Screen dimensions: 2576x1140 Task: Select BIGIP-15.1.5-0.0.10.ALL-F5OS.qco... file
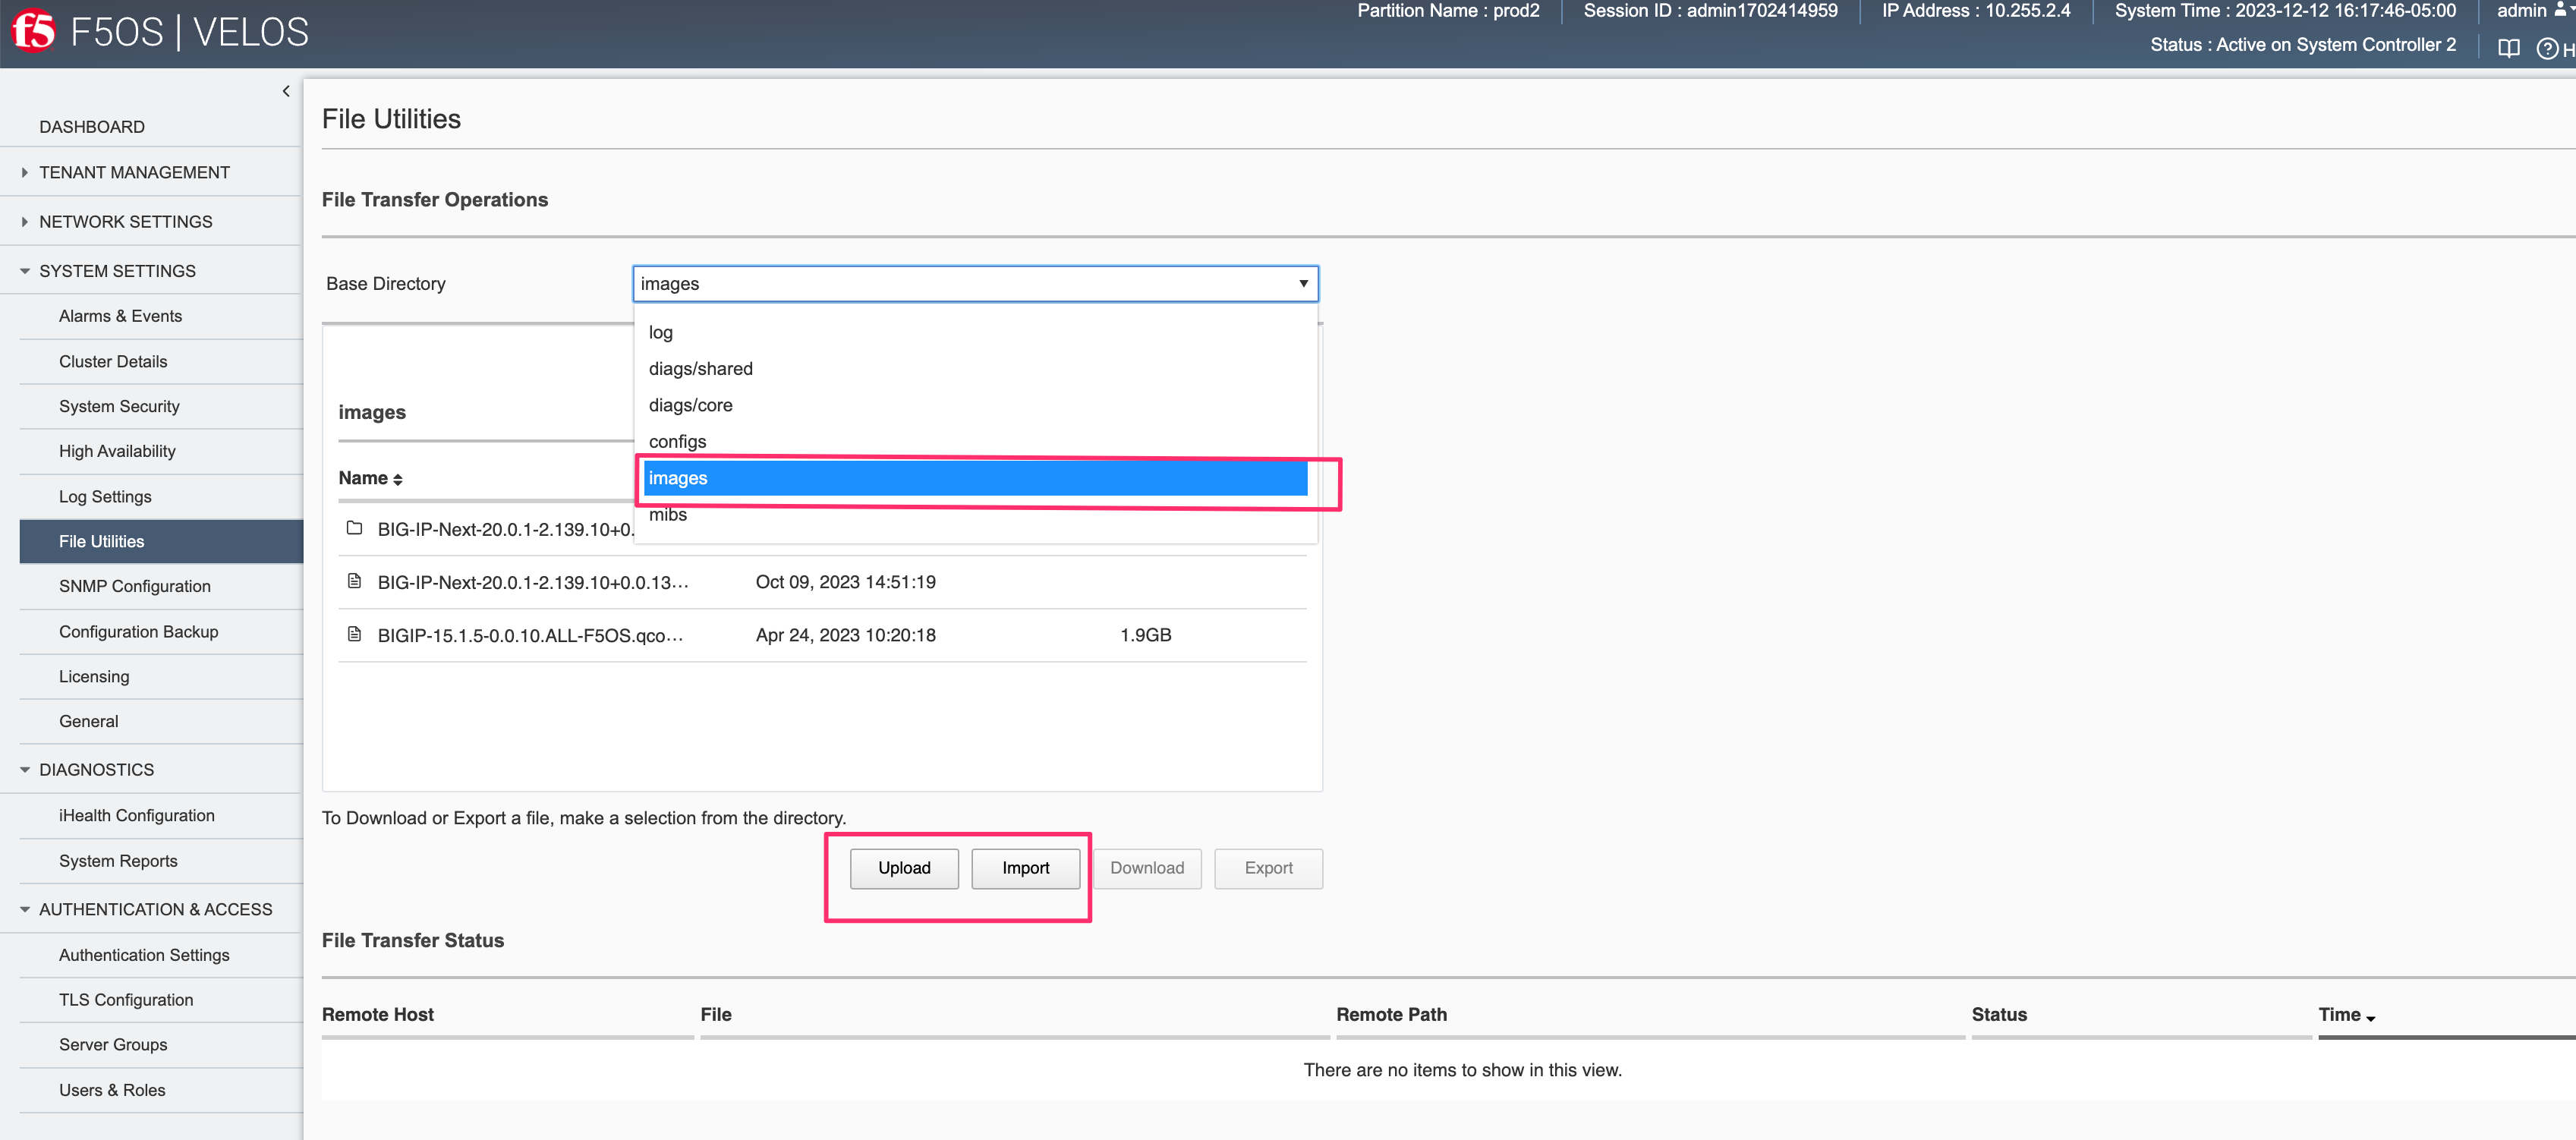click(822, 635)
